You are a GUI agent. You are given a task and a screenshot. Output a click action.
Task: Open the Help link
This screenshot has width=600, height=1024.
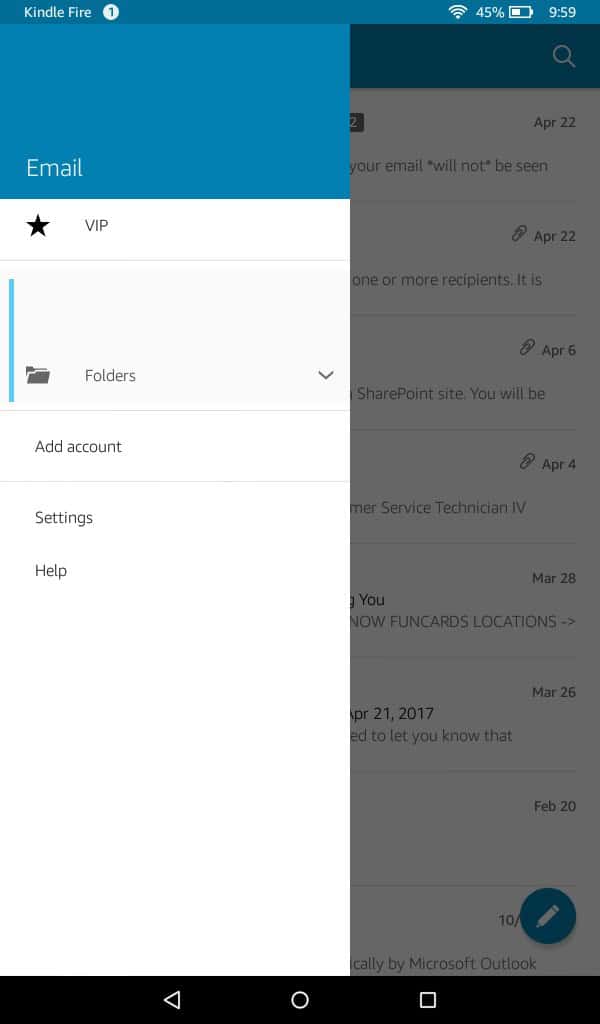[51, 571]
